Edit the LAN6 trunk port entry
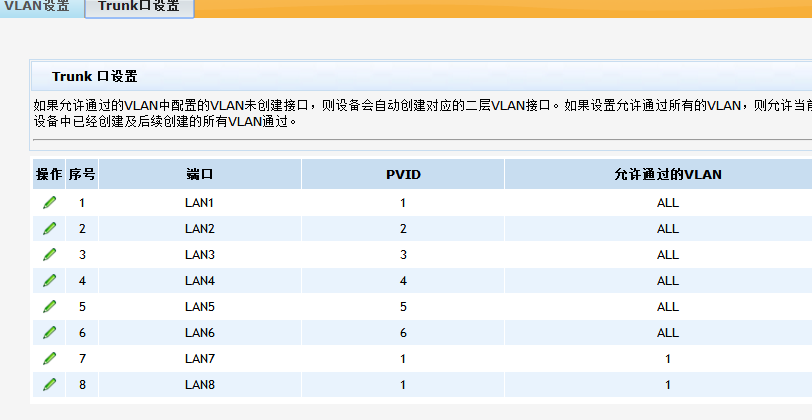 [49, 332]
